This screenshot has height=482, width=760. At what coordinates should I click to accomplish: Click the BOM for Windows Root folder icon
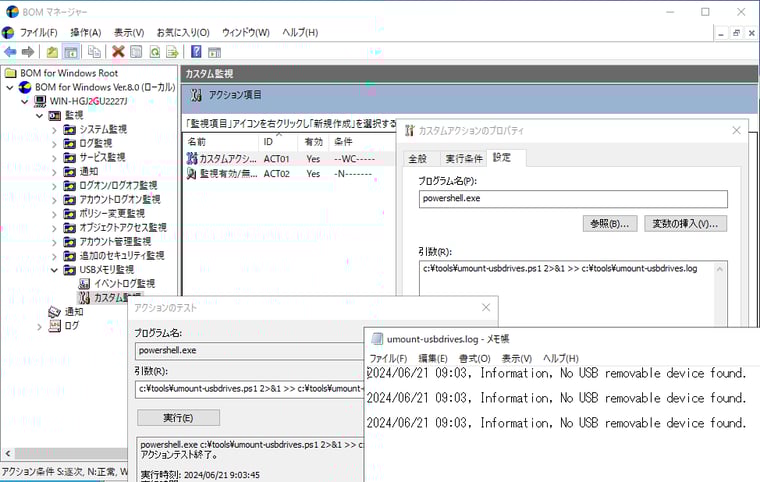pos(10,73)
